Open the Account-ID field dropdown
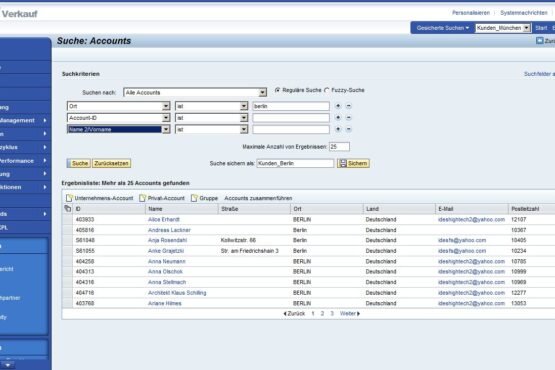Viewport: 555px width, 370px height. coord(166,118)
